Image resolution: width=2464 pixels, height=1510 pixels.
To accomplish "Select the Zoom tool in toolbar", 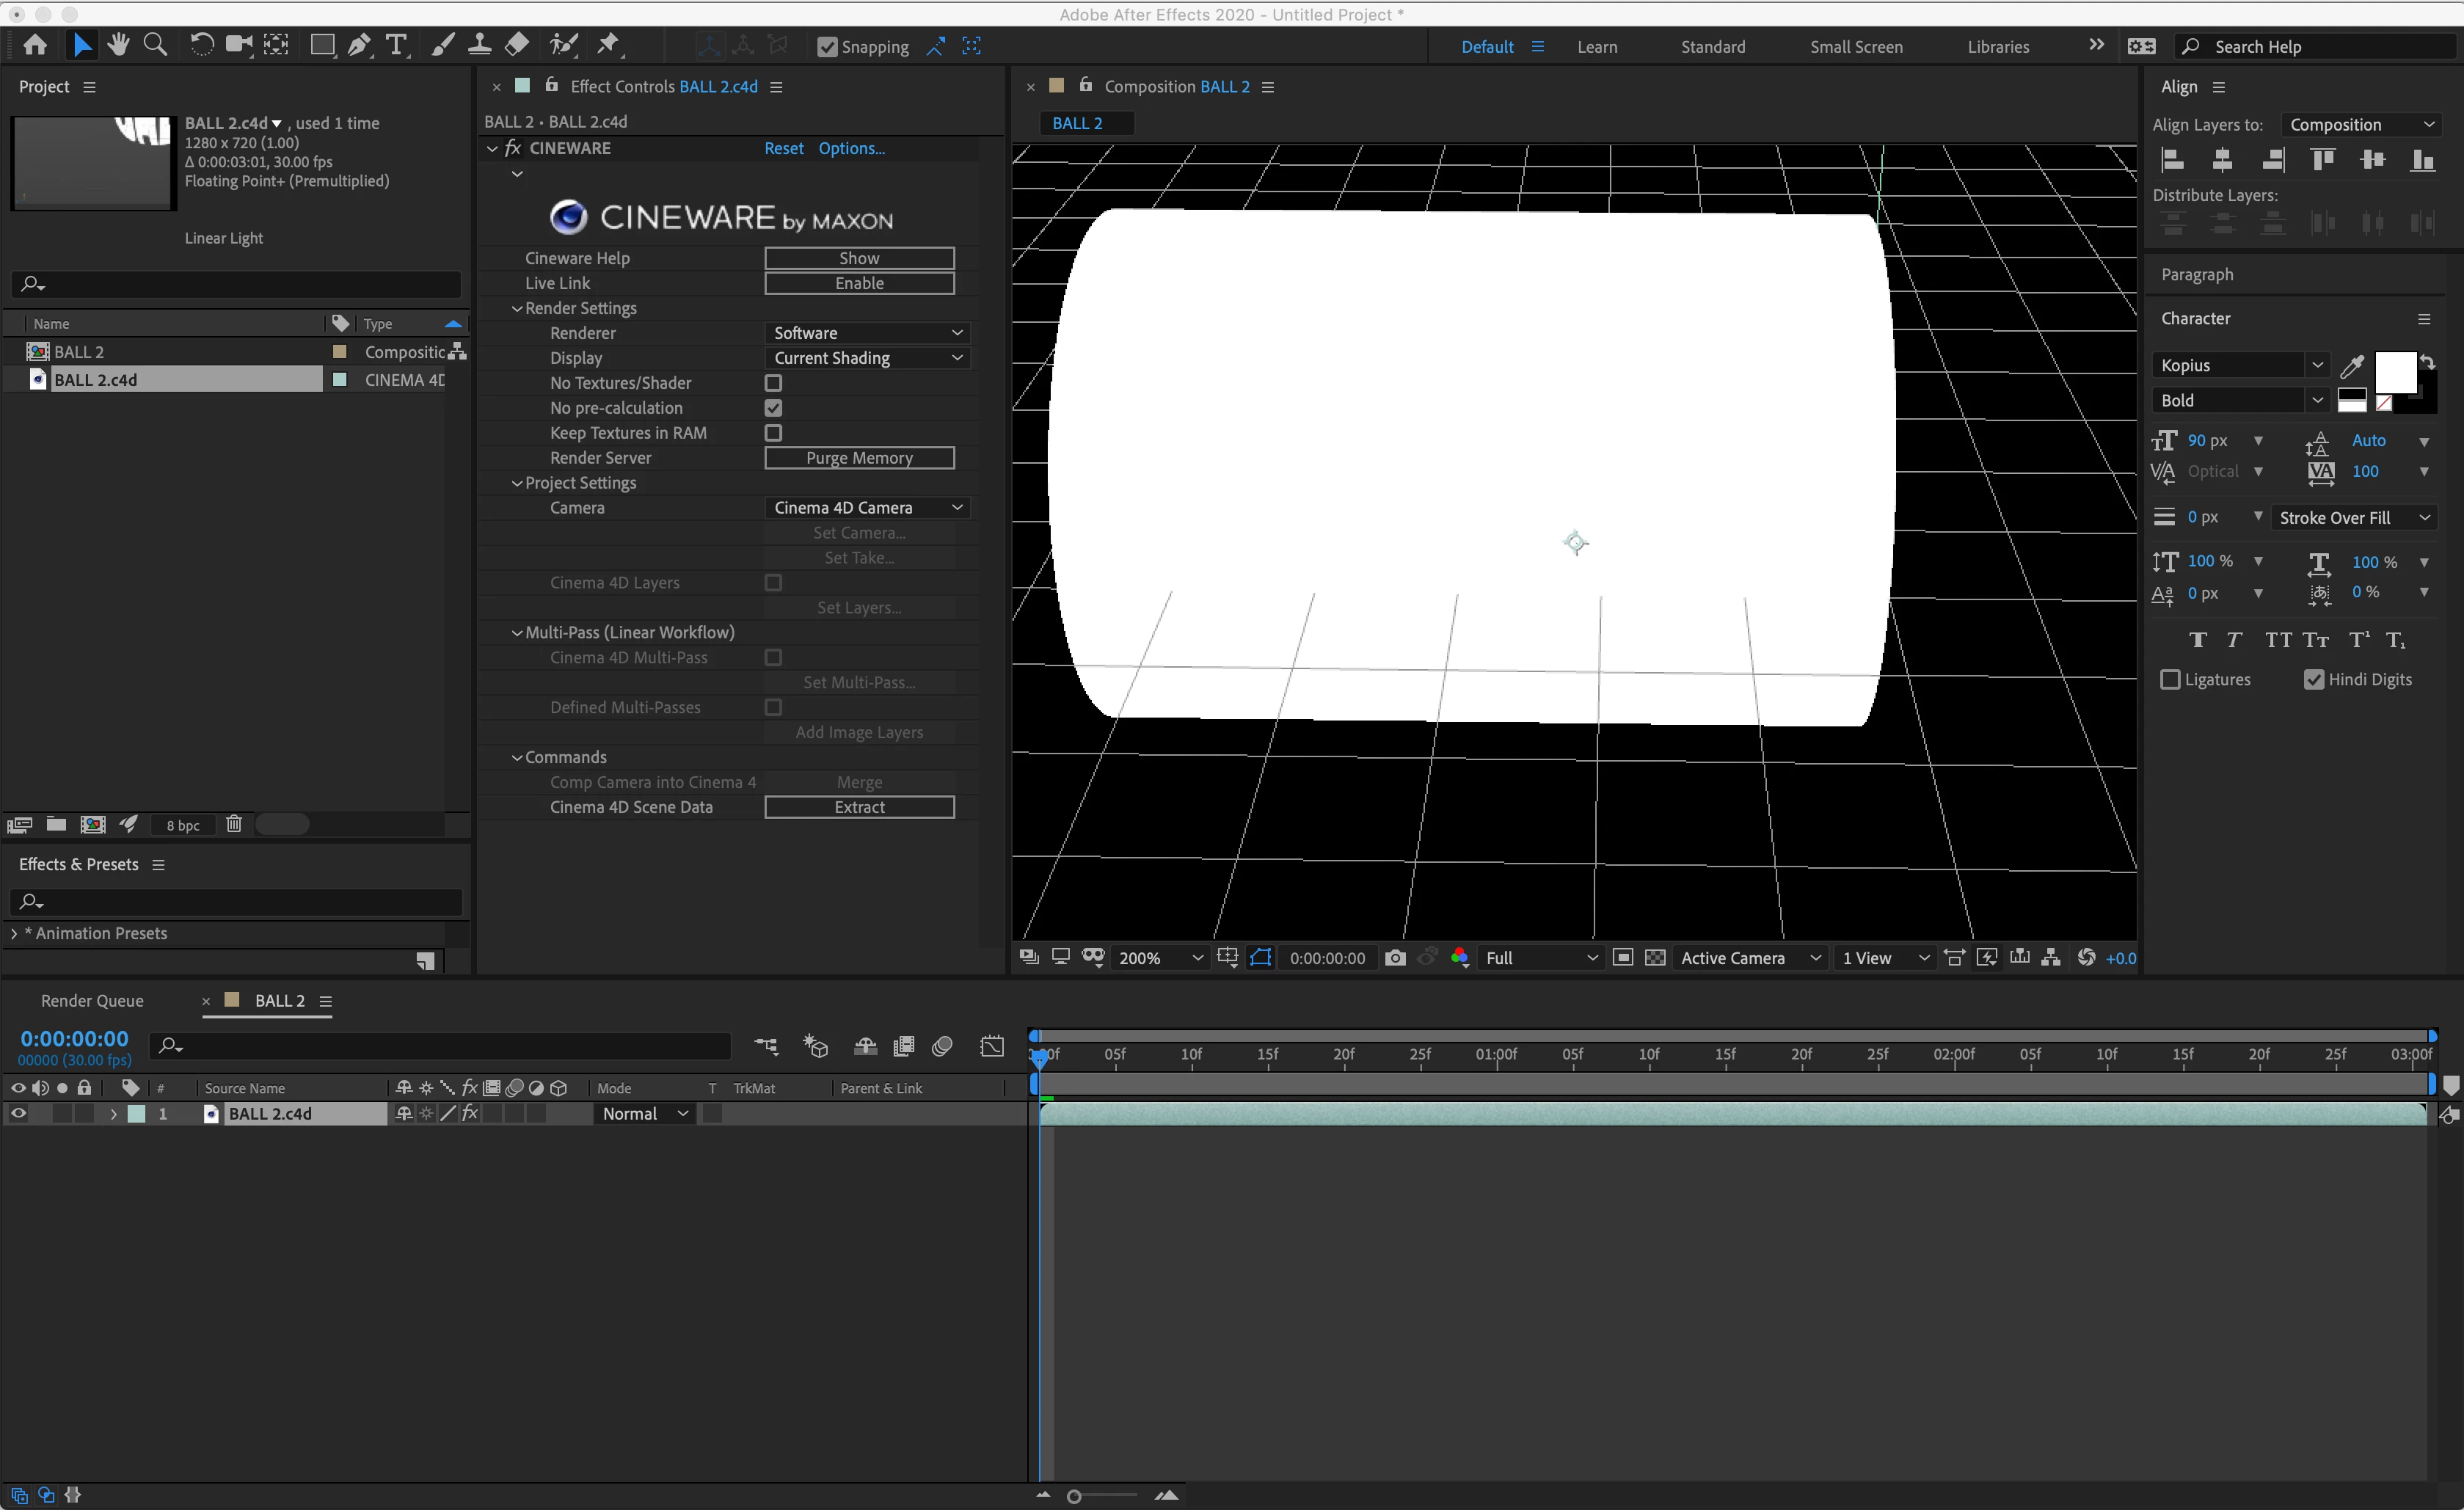I will pyautogui.click(x=155, y=45).
